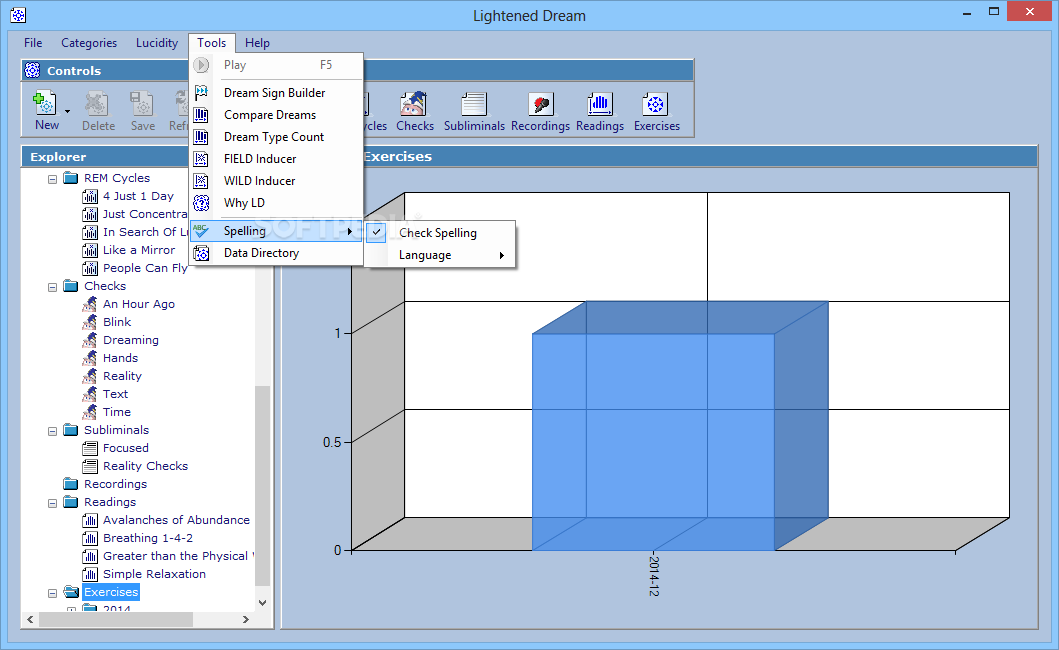
Task: Click the icon beside Breathing 1-4-2
Action: point(90,538)
